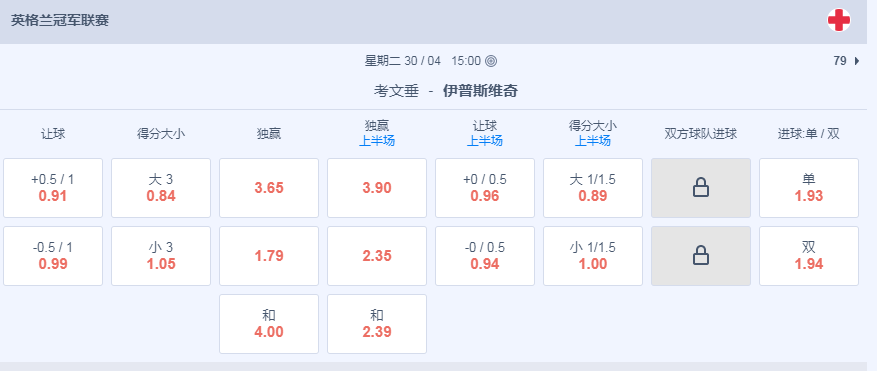877x371 pixels.
Task: Click the live stream icon next to 15:00
Action: (x=491, y=61)
